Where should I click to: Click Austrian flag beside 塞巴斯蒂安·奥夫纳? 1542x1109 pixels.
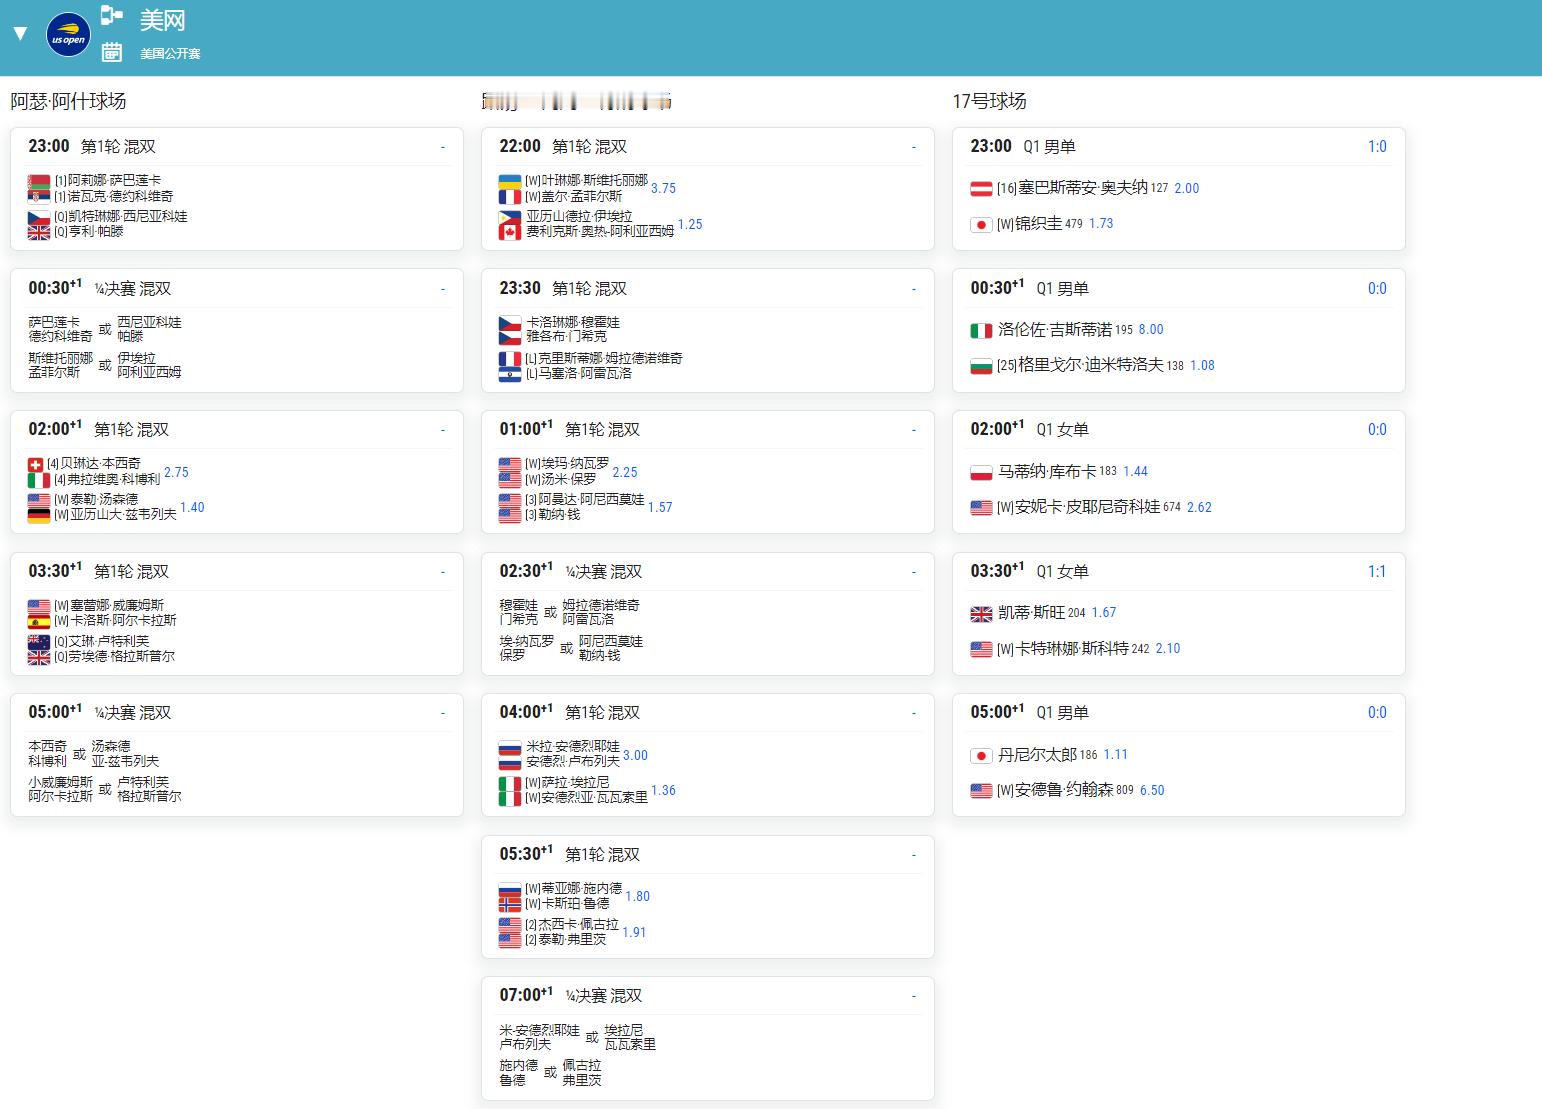click(x=981, y=188)
